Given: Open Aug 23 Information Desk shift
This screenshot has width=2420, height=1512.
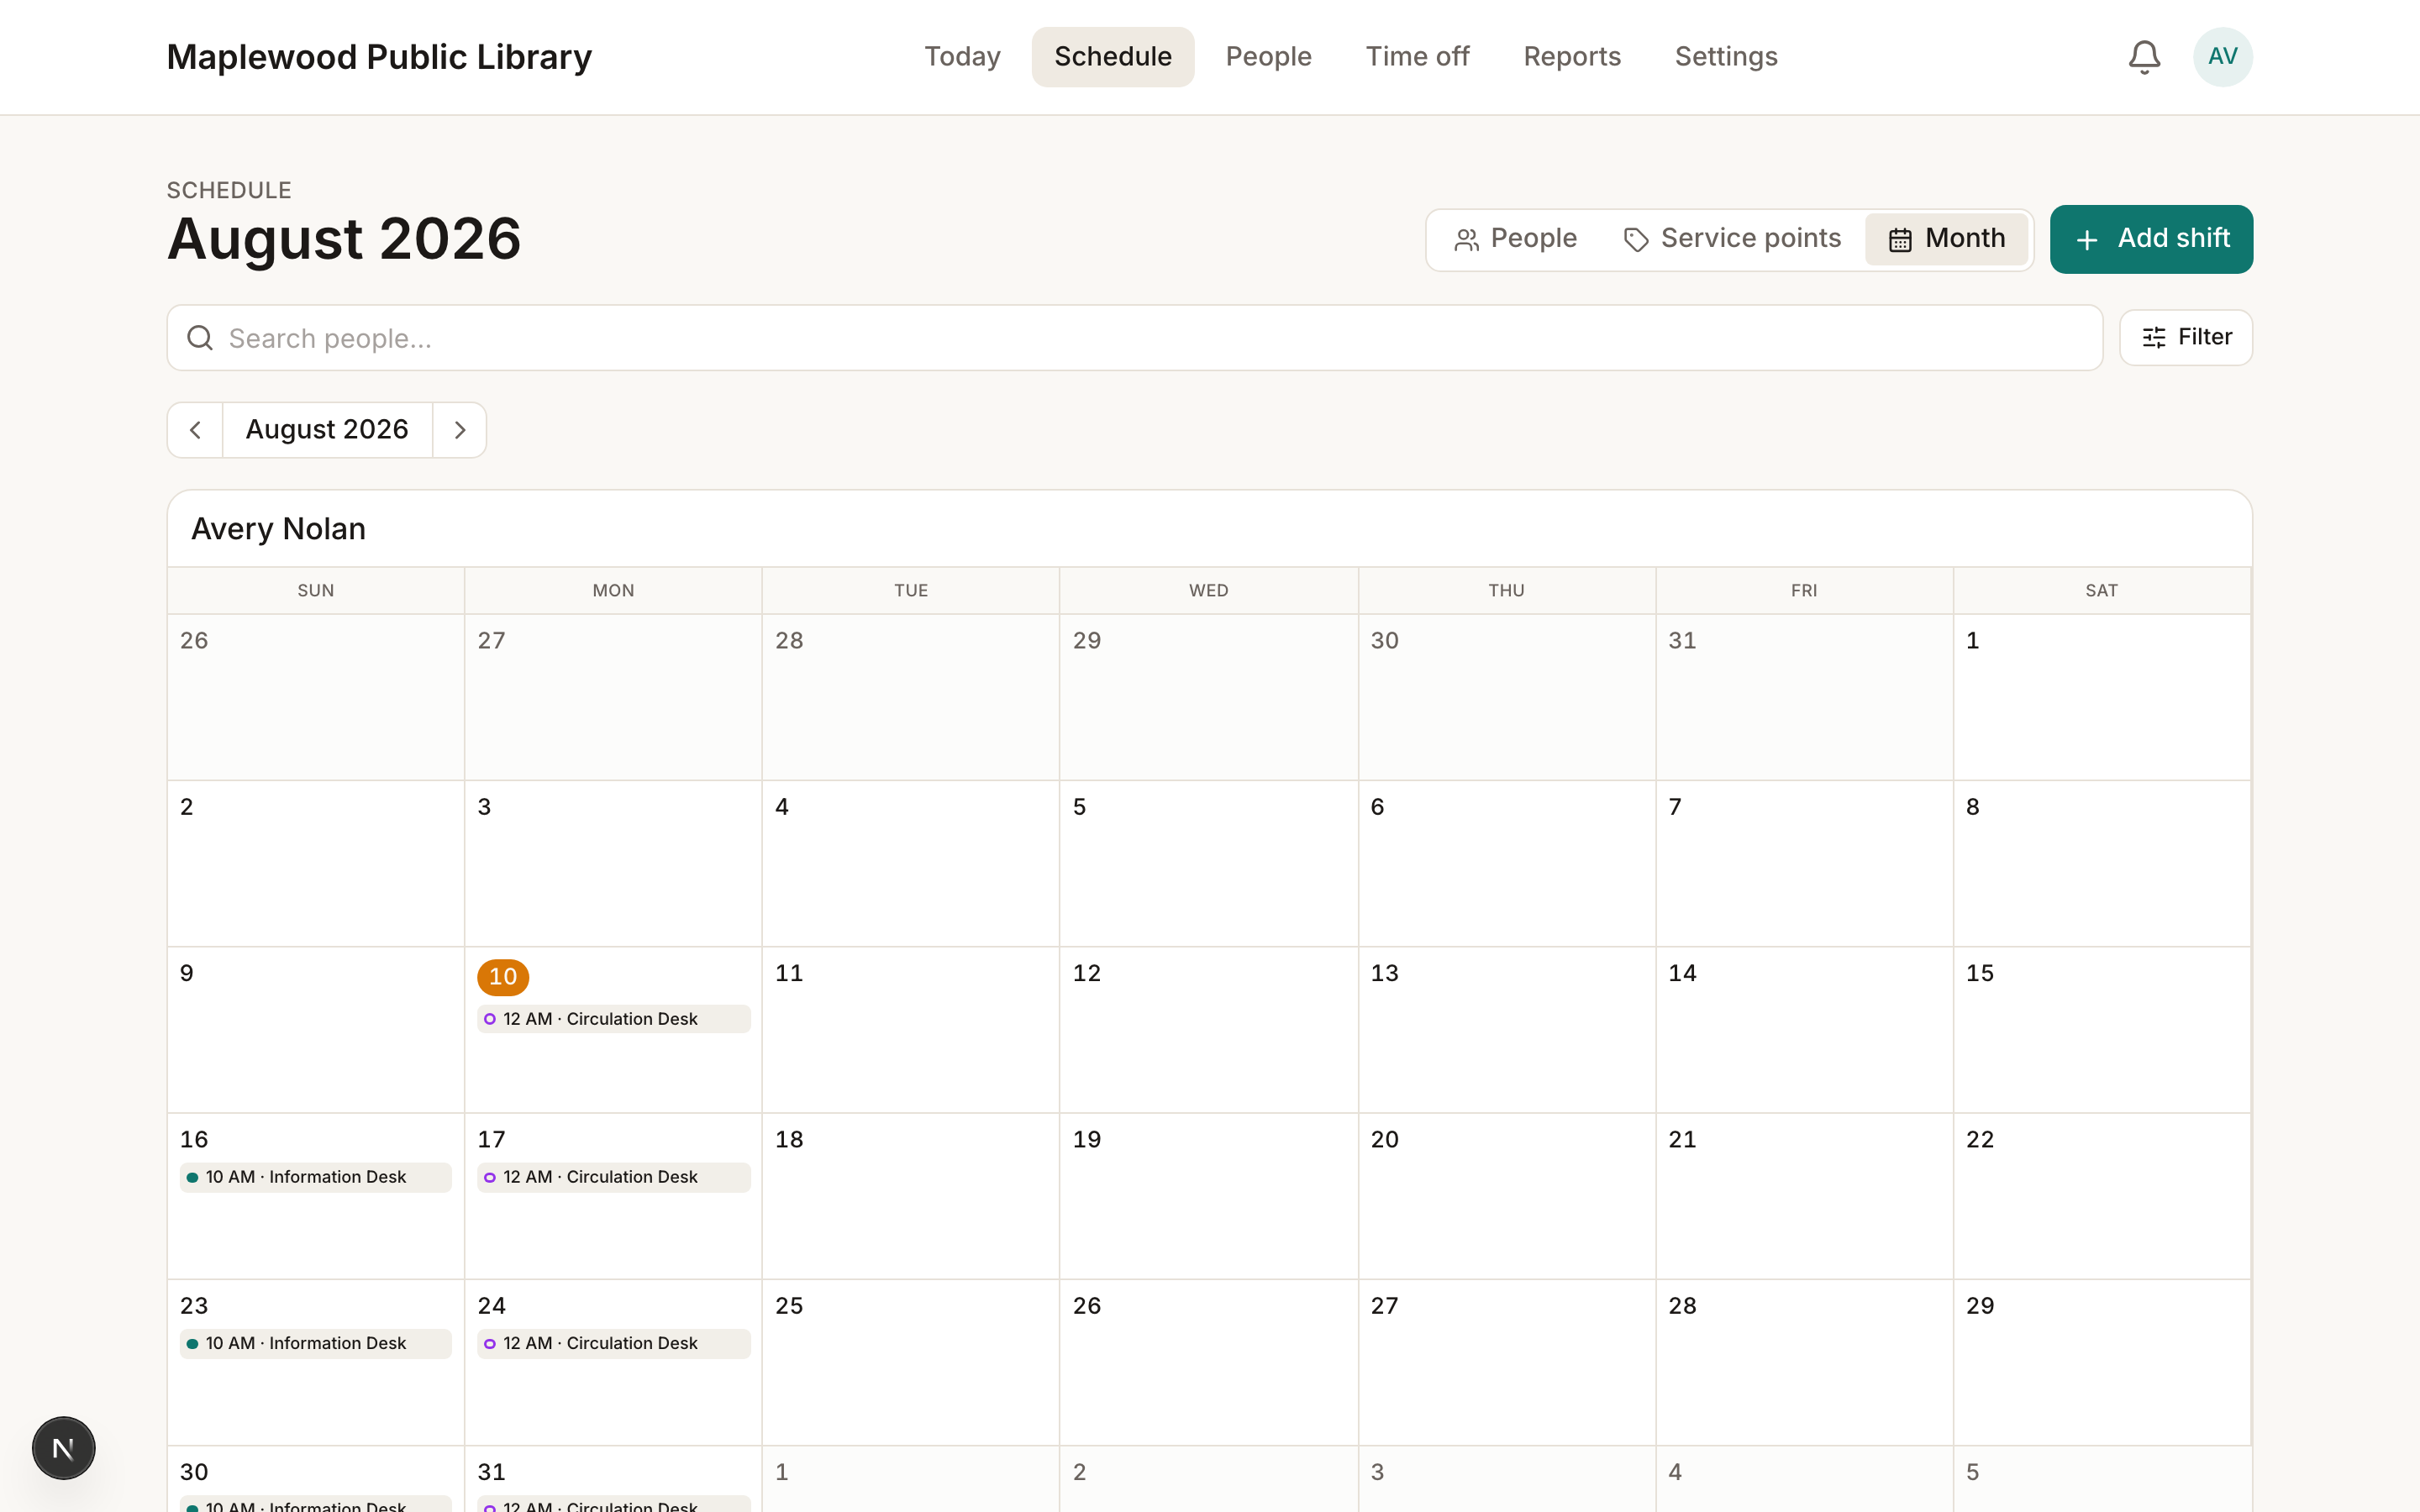Looking at the screenshot, I should click(315, 1343).
